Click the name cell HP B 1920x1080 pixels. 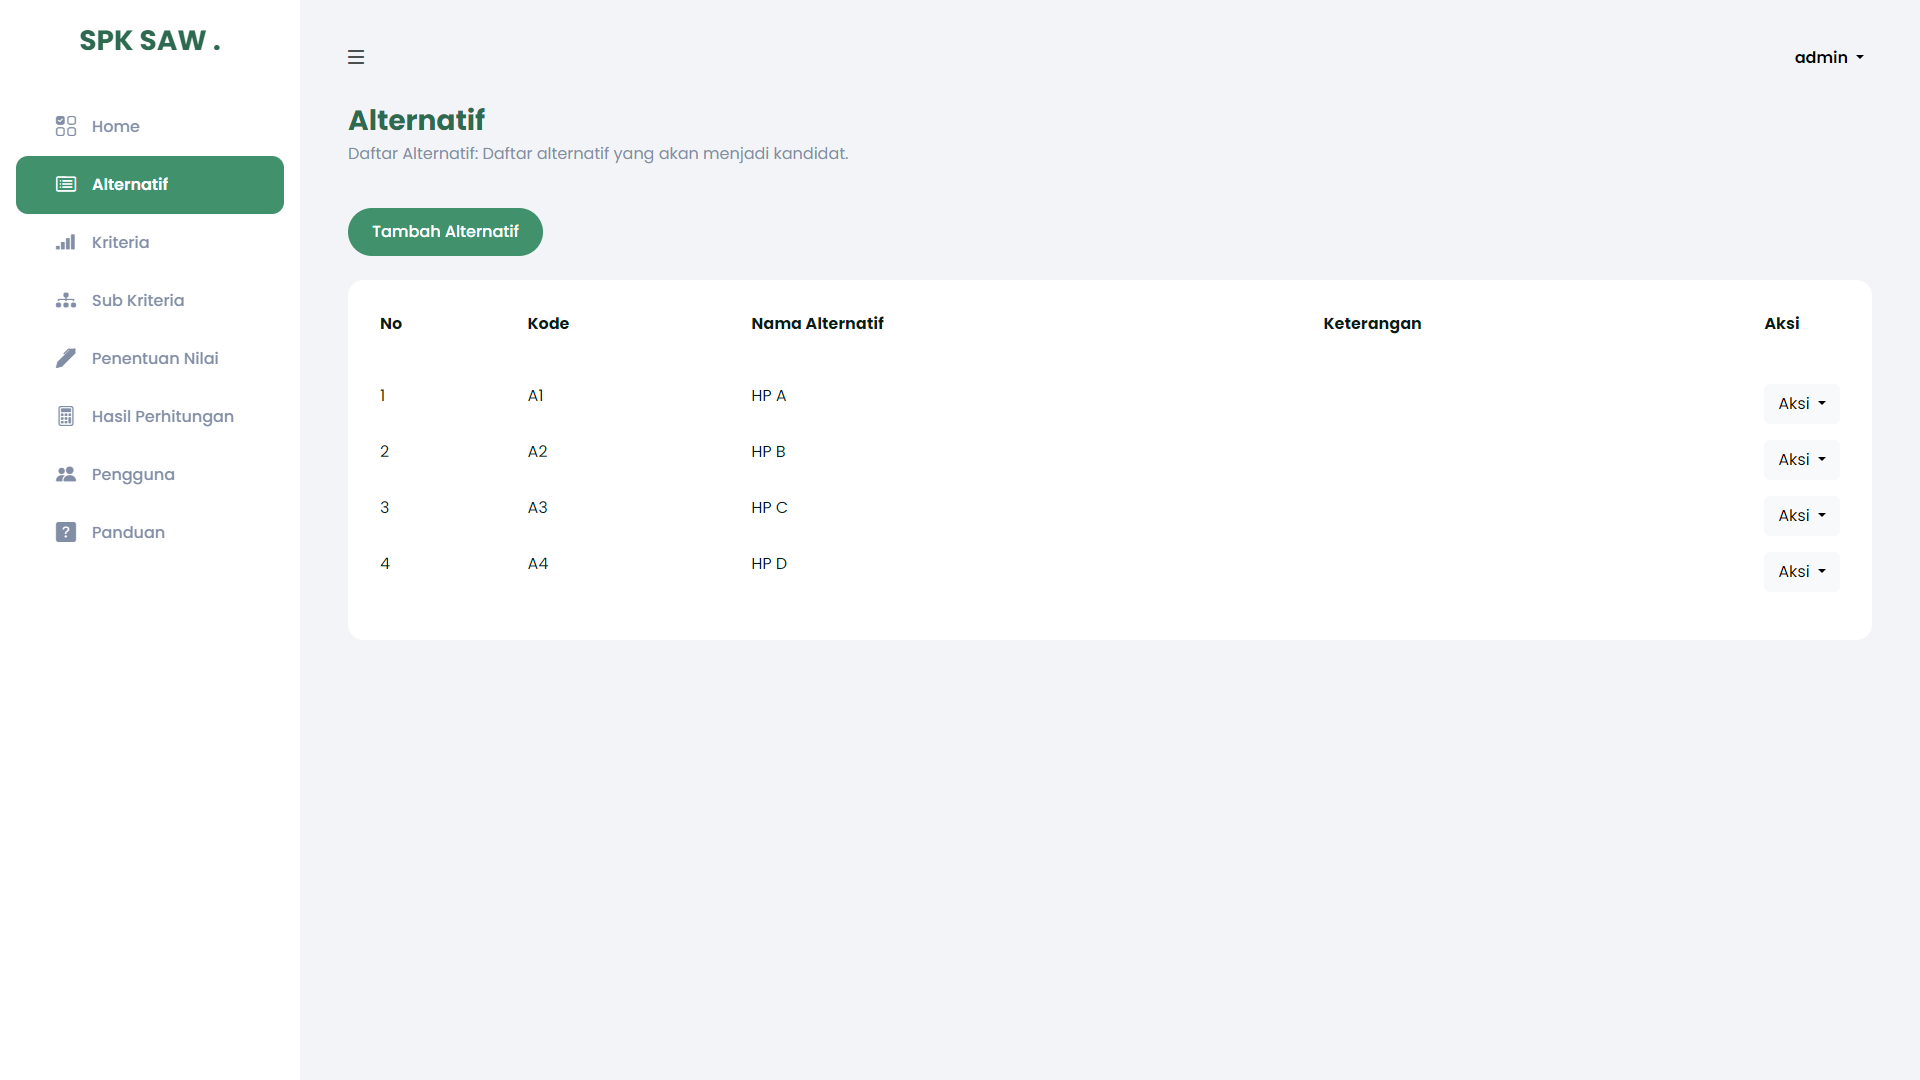[x=768, y=452]
